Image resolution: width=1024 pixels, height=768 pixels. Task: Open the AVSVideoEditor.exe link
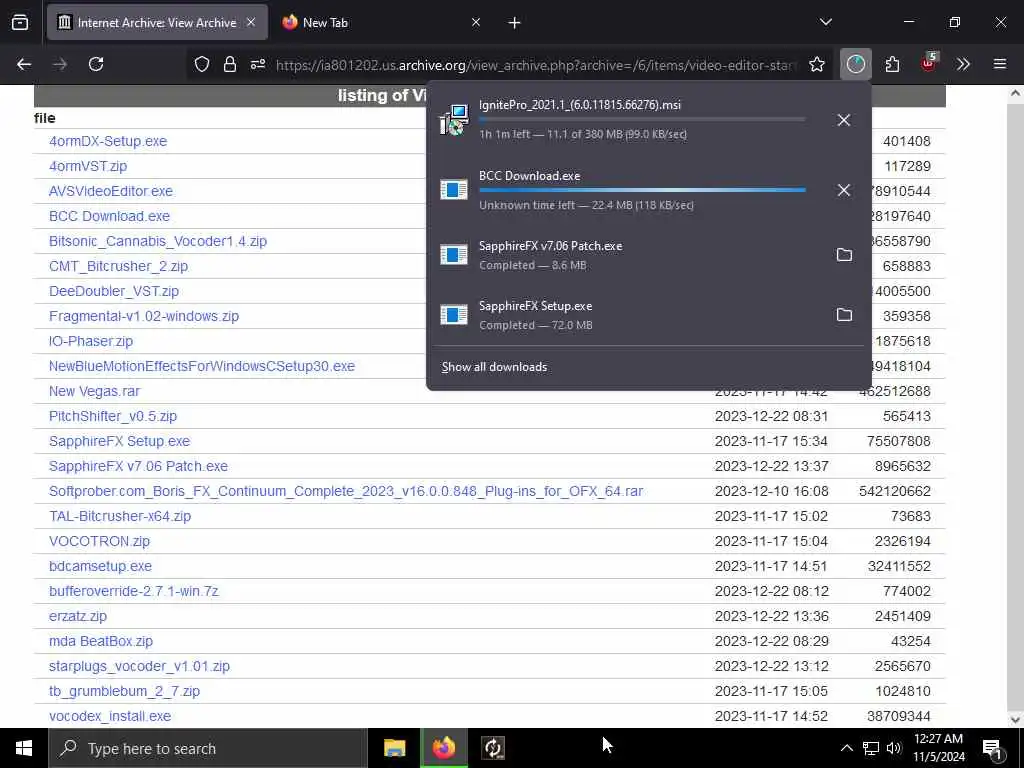point(111,191)
